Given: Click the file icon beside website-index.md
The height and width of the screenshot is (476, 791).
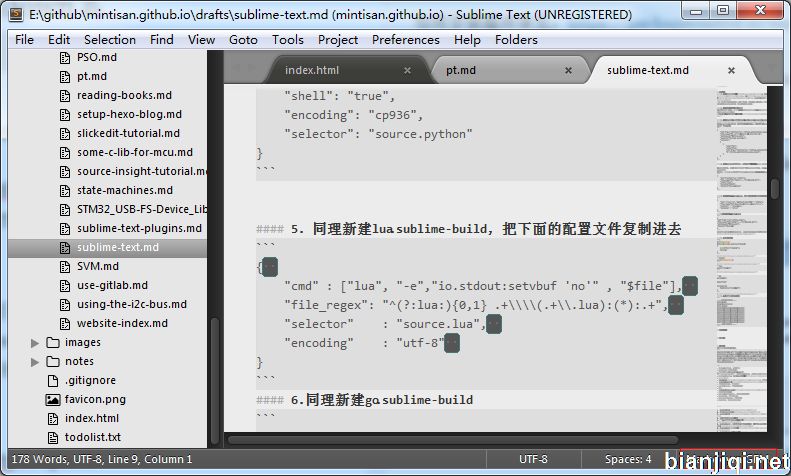Looking at the screenshot, I should pyautogui.click(x=65, y=324).
